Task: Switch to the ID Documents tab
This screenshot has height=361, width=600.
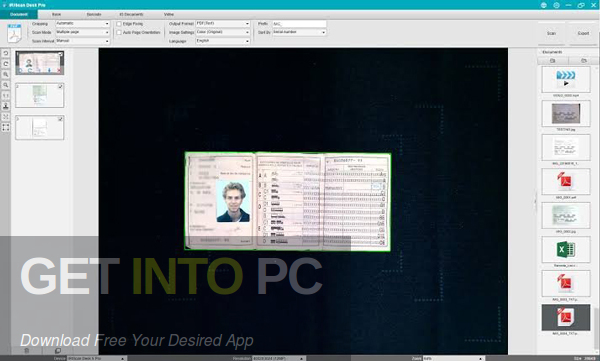Action: [131, 14]
